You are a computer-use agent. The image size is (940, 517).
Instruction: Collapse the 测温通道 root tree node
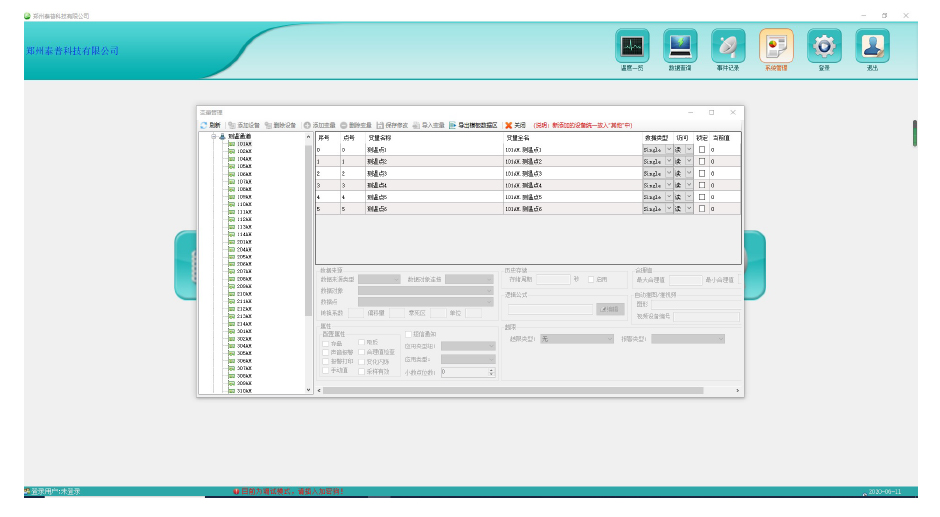point(213,137)
